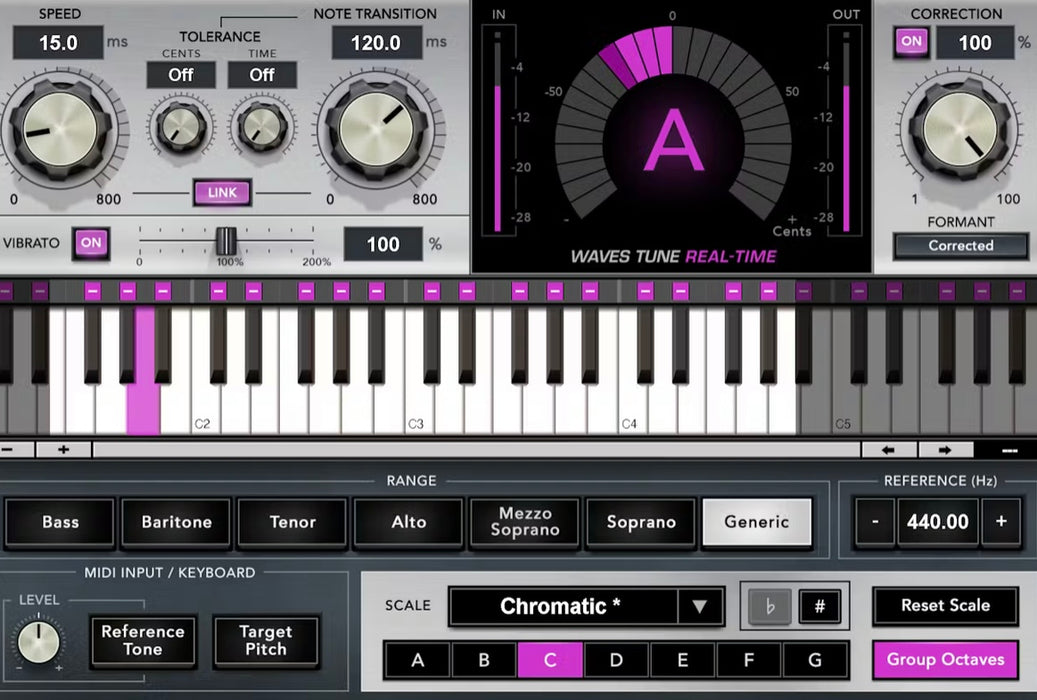Select scale root note E
The image size is (1037, 700).
[683, 660]
